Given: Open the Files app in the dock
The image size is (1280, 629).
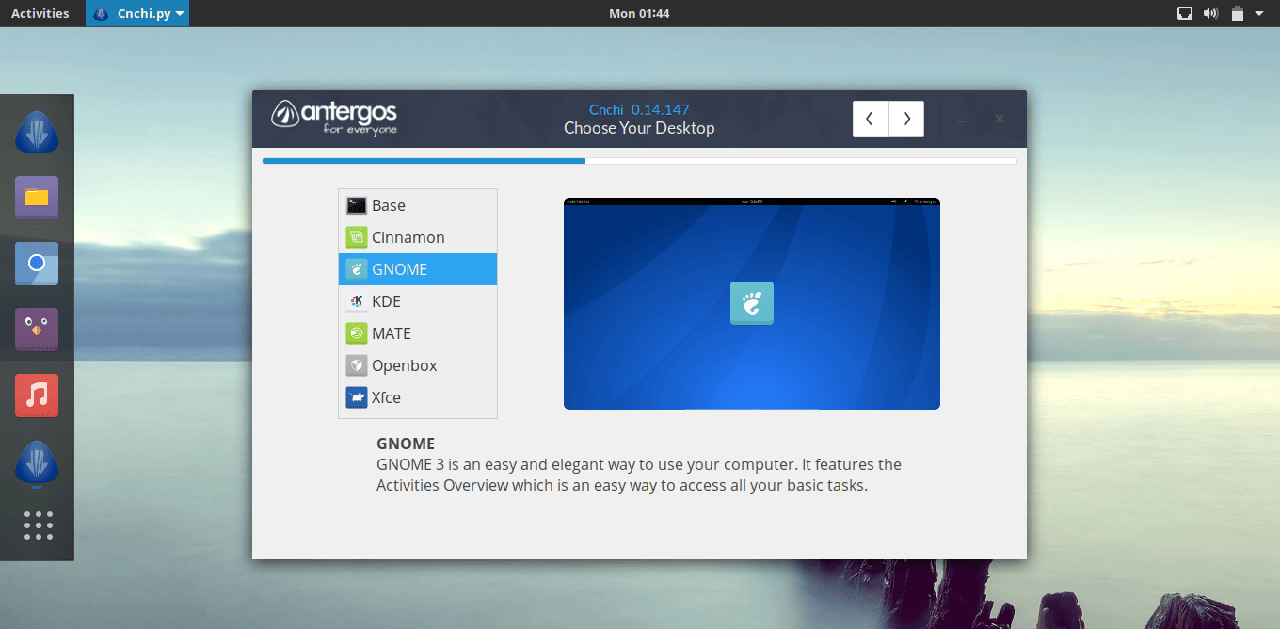Looking at the screenshot, I should (37, 197).
